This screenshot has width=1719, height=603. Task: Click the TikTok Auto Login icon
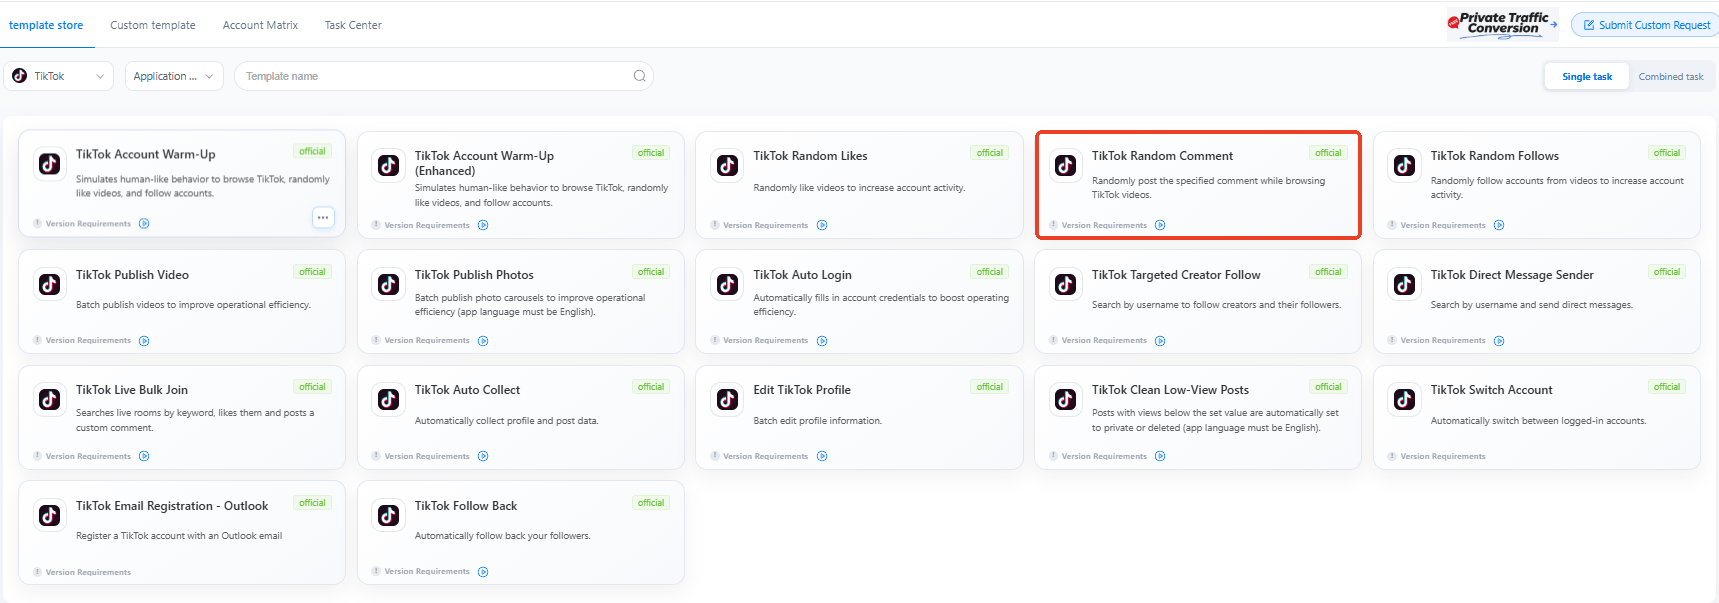click(x=727, y=284)
